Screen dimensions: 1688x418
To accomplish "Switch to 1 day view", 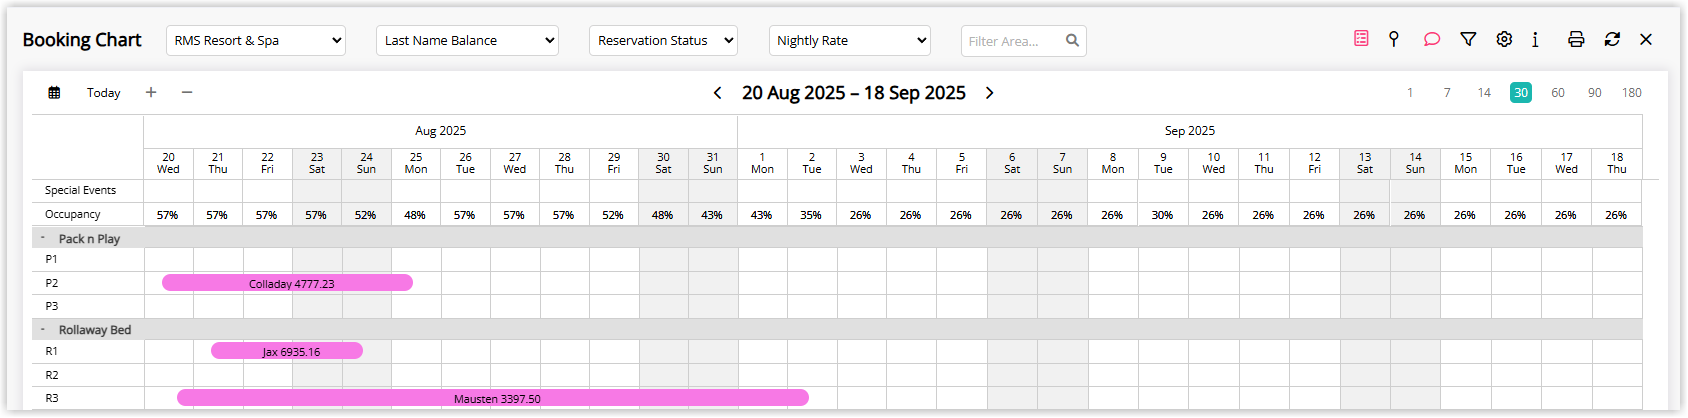I will pyautogui.click(x=1410, y=93).
